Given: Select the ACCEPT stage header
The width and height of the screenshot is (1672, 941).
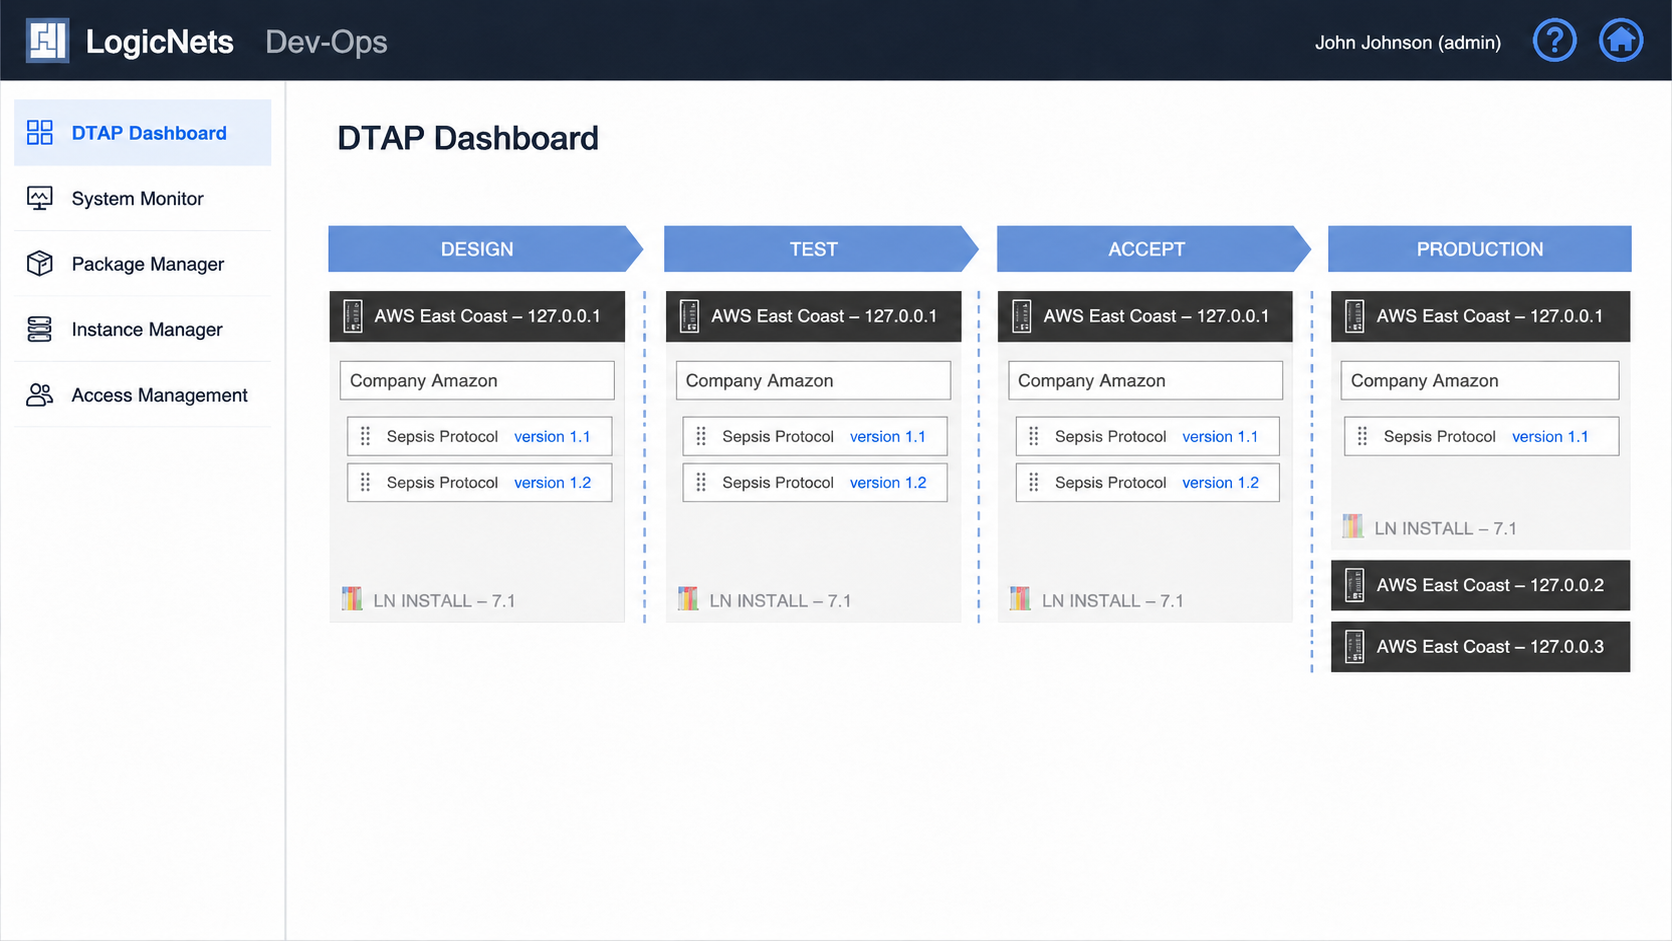Looking at the screenshot, I should click(1153, 249).
